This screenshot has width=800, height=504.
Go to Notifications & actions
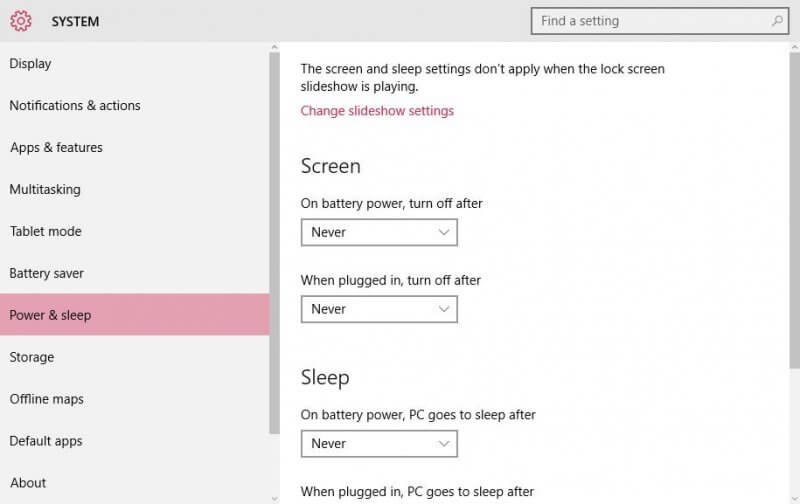(135, 106)
